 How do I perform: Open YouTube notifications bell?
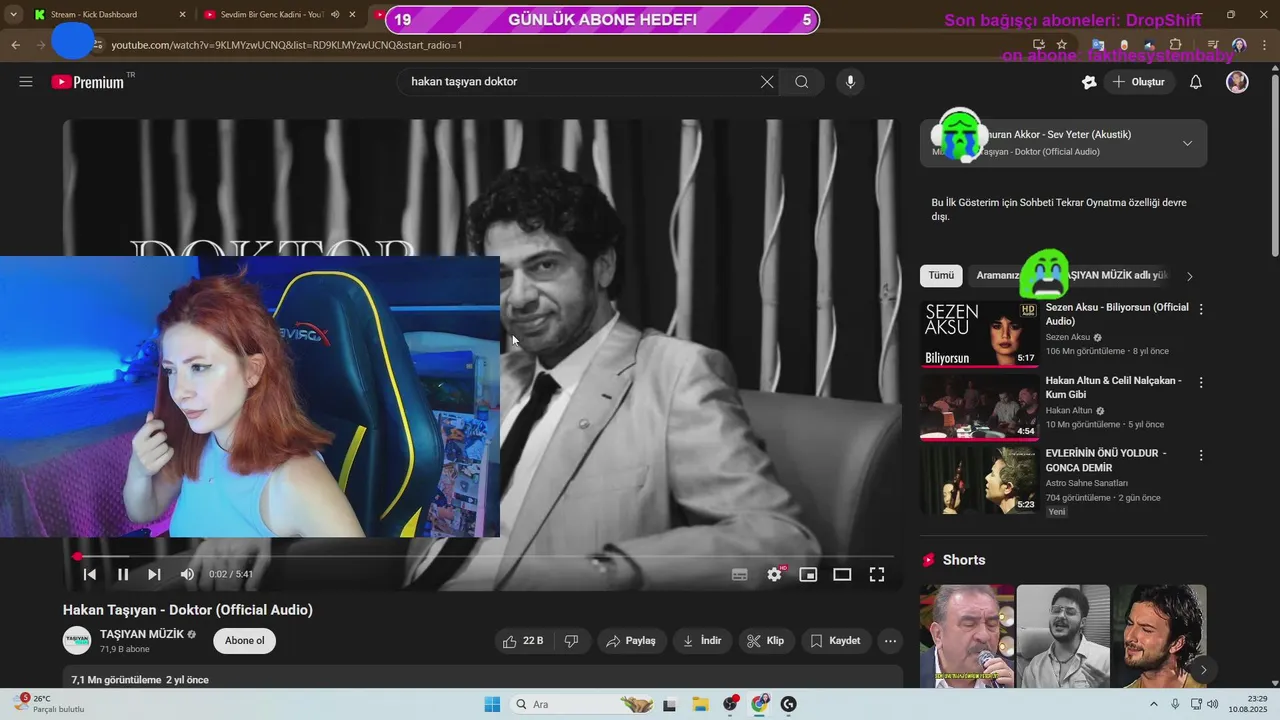click(1195, 82)
